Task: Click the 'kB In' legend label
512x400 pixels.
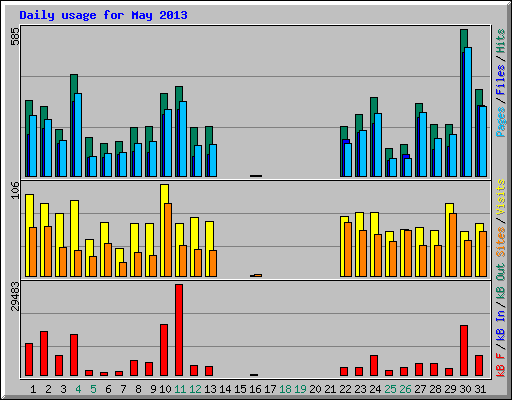Action: point(501,326)
